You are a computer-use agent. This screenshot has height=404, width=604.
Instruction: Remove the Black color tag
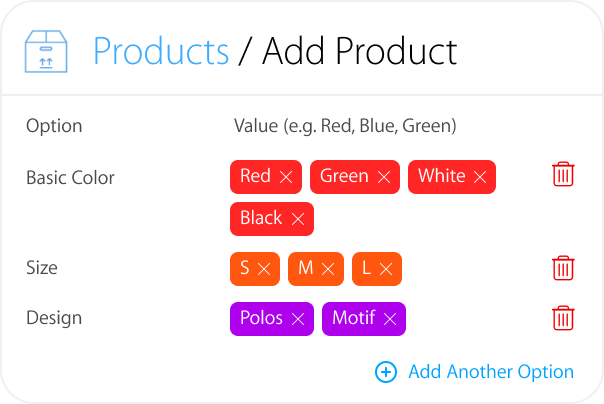[298, 219]
